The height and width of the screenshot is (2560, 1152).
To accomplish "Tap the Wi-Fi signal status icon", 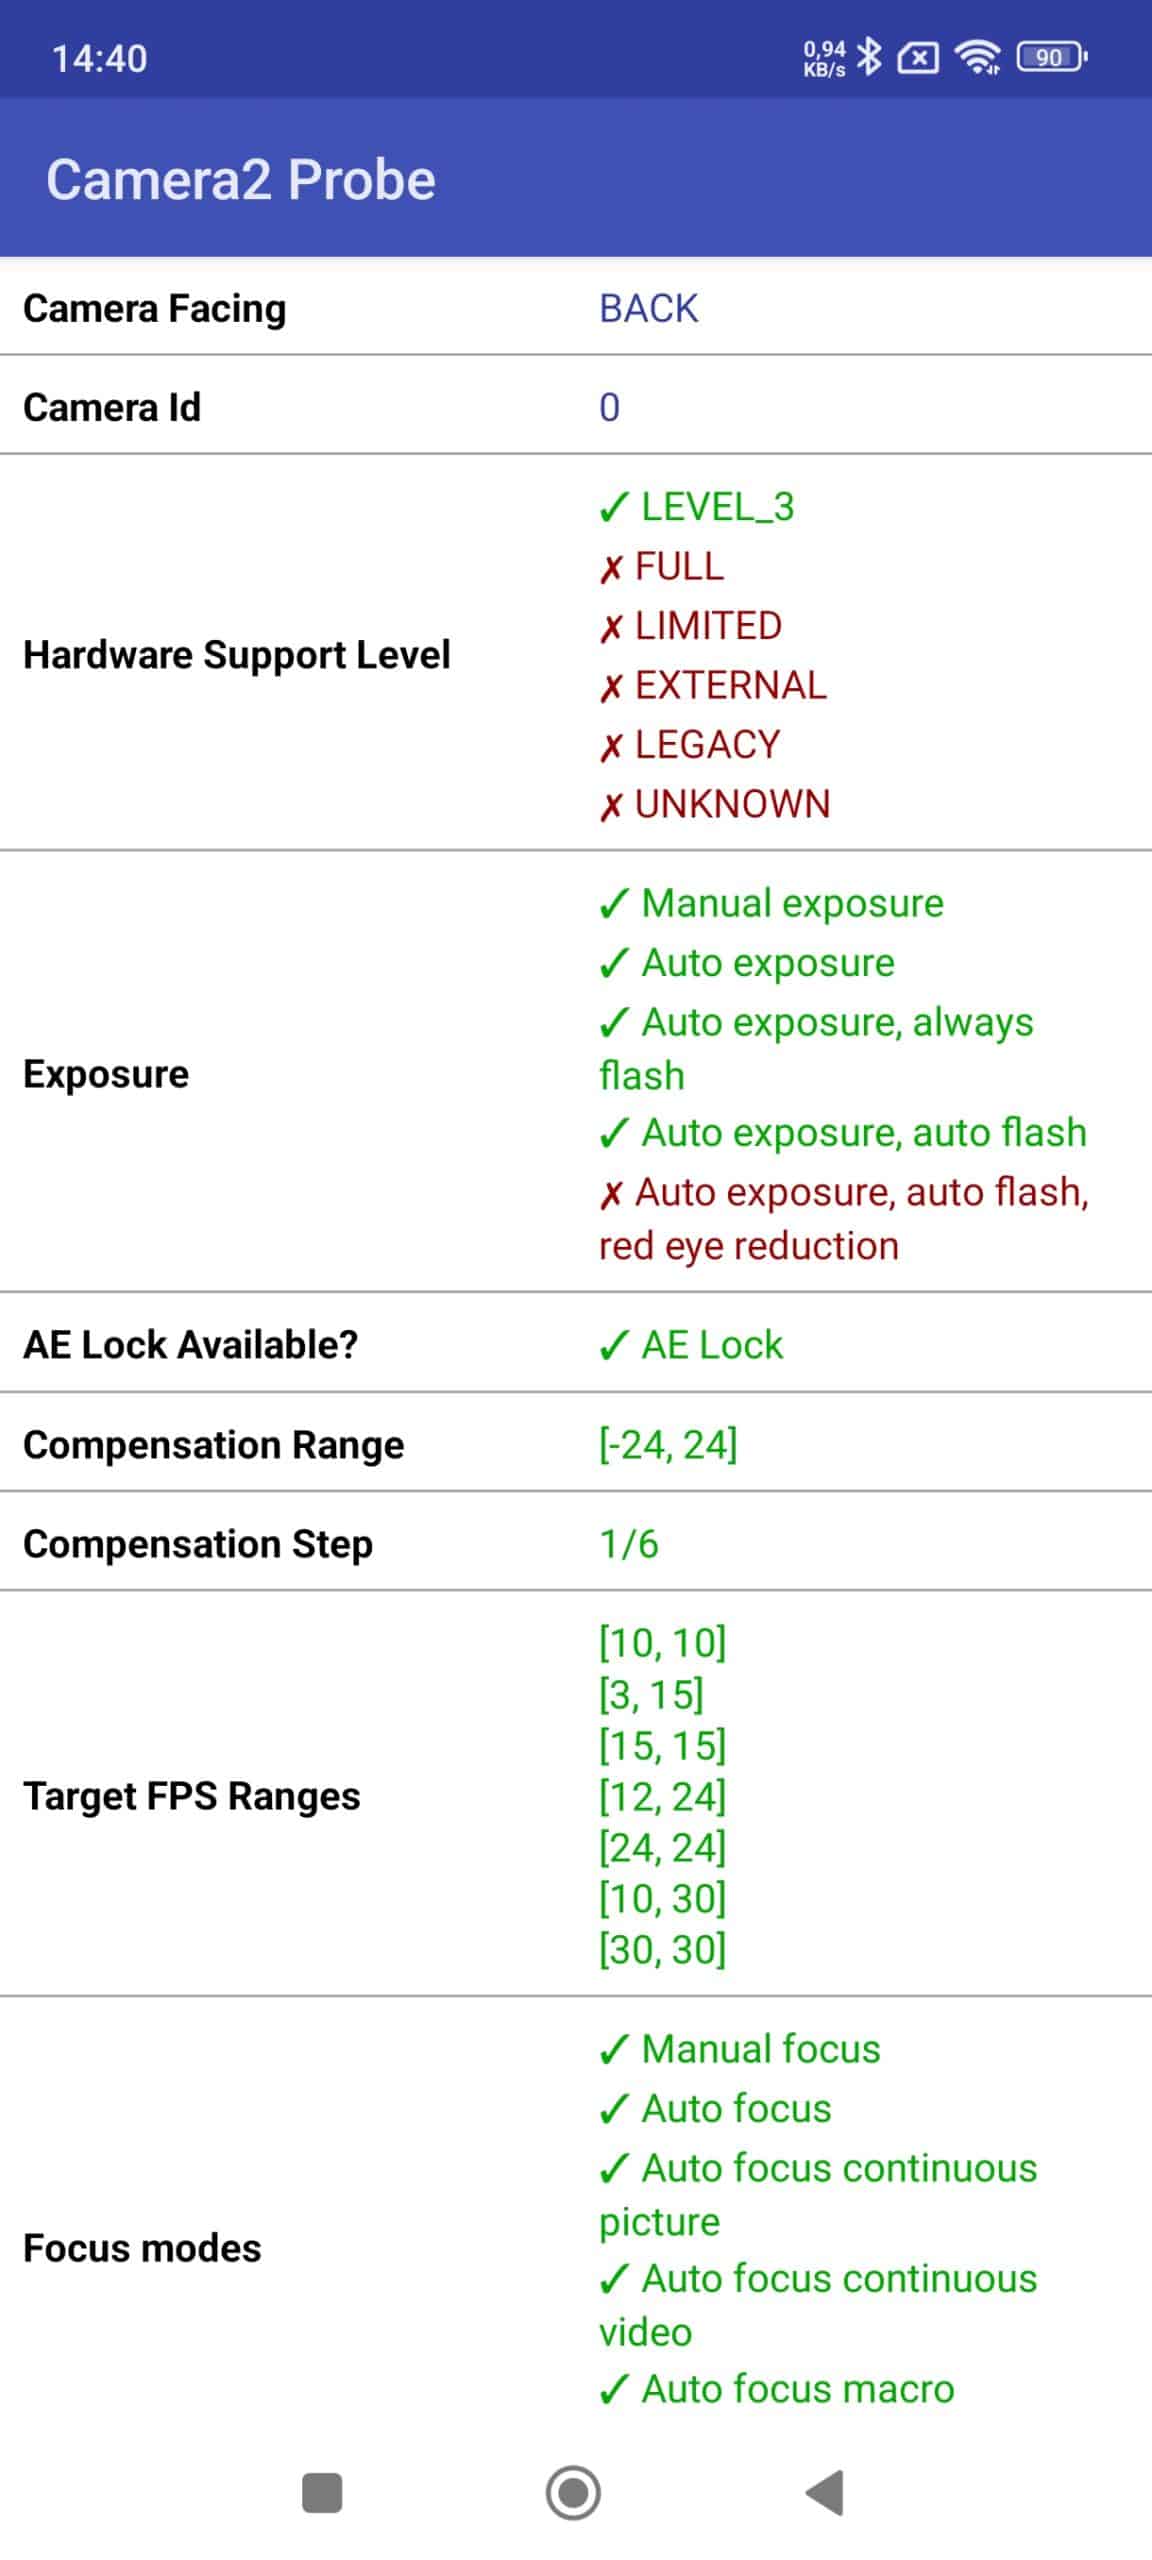I will point(978,58).
